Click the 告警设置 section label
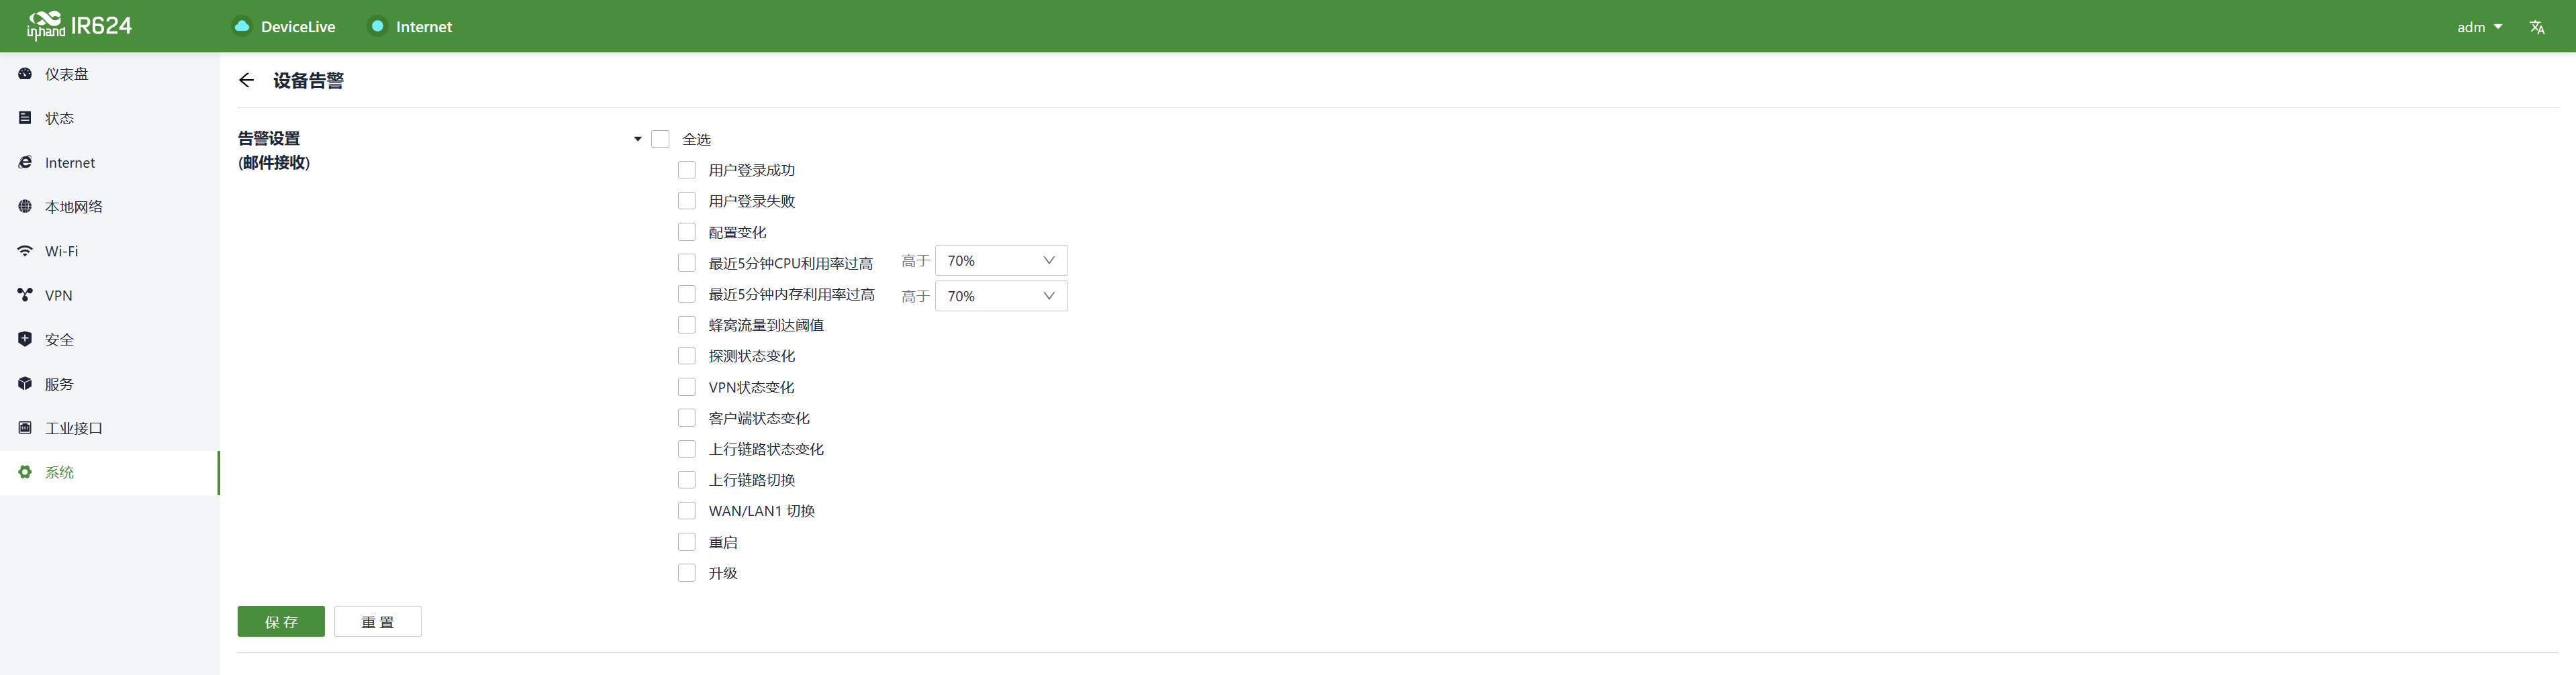 tap(269, 138)
